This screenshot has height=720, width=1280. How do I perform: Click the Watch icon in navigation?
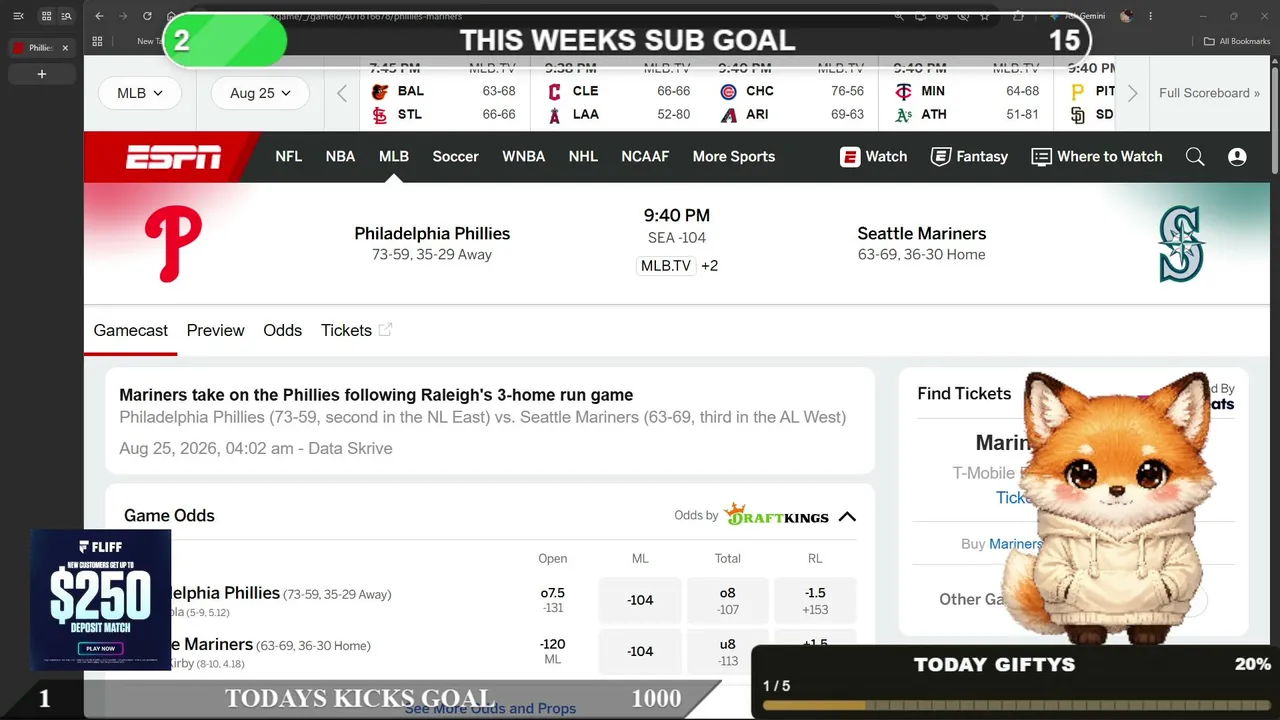pyautogui.click(x=850, y=157)
